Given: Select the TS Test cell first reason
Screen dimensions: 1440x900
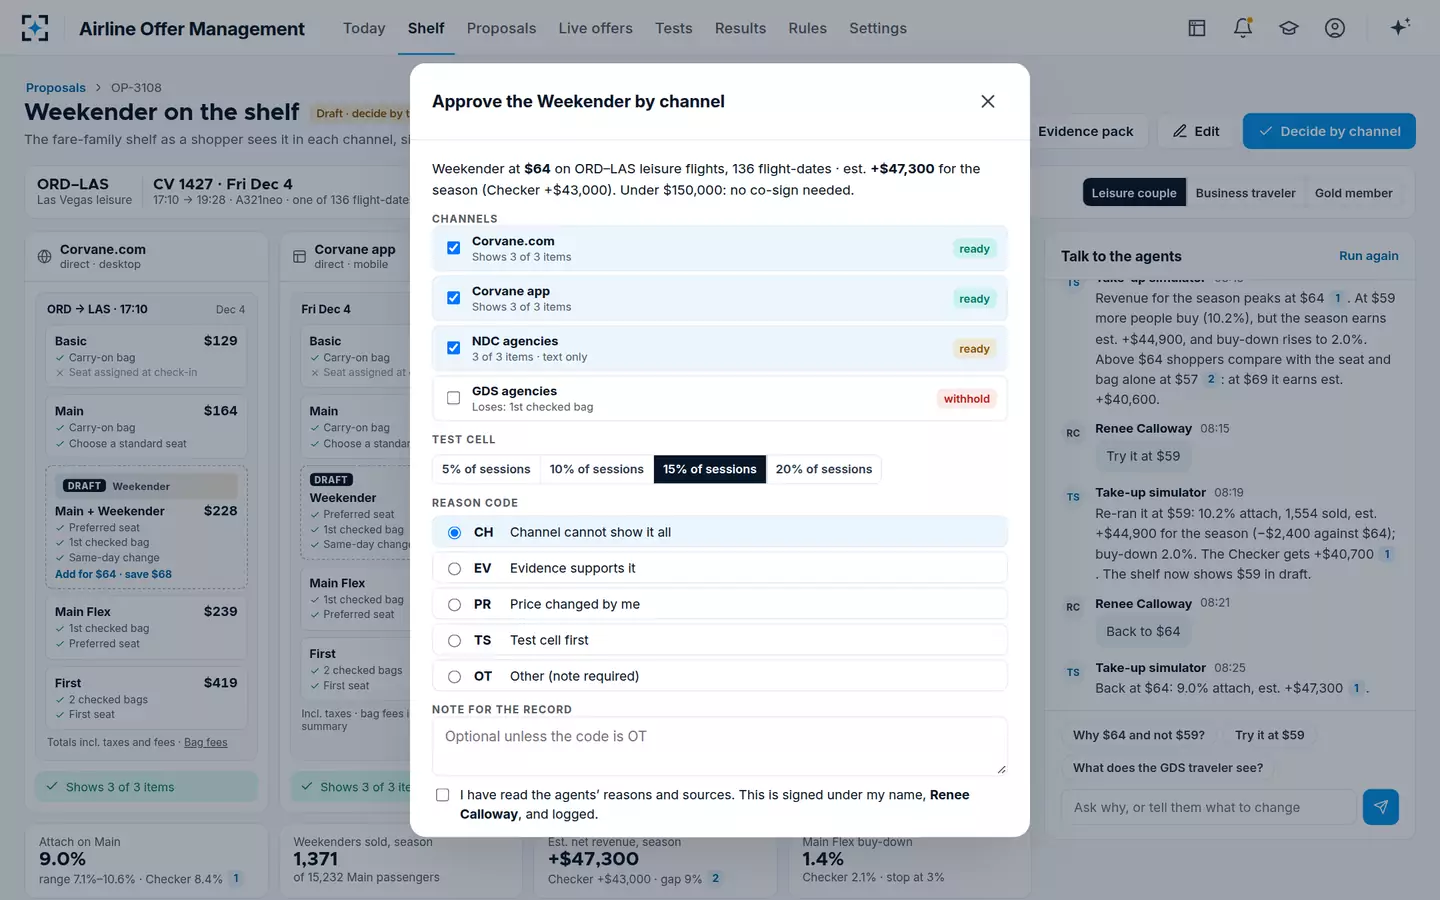Looking at the screenshot, I should click(x=719, y=640).
